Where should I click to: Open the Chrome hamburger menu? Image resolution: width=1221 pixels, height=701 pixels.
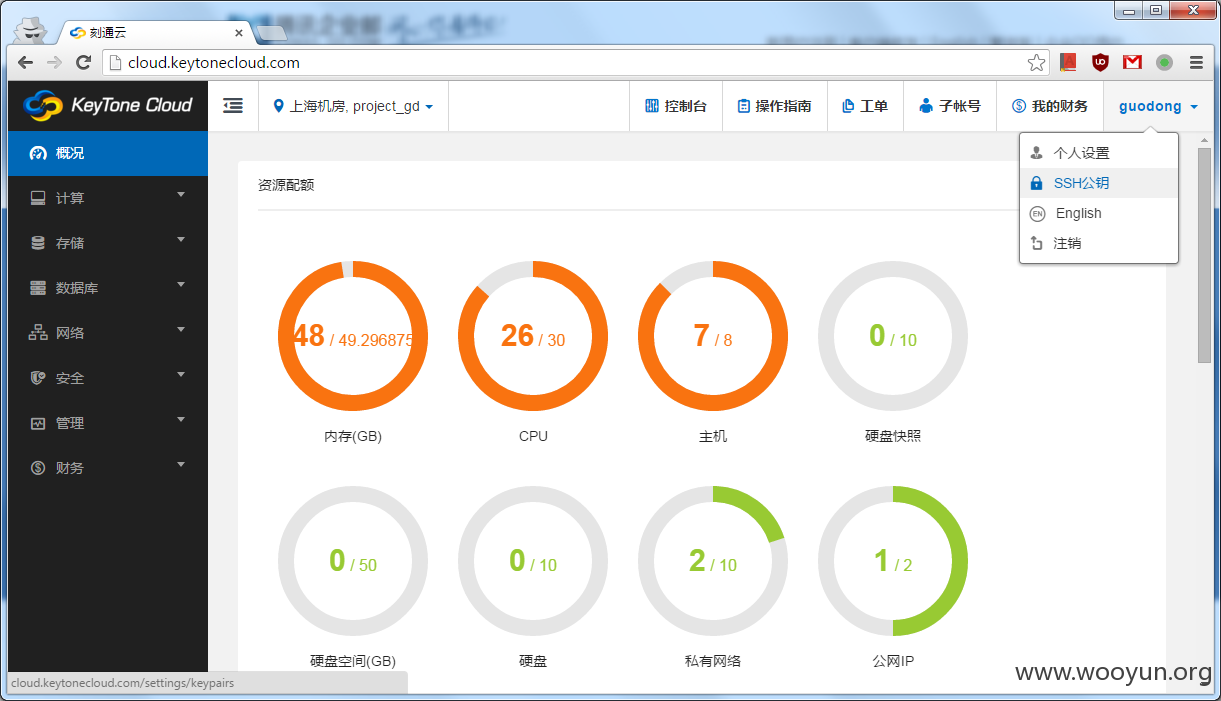[x=1196, y=62]
